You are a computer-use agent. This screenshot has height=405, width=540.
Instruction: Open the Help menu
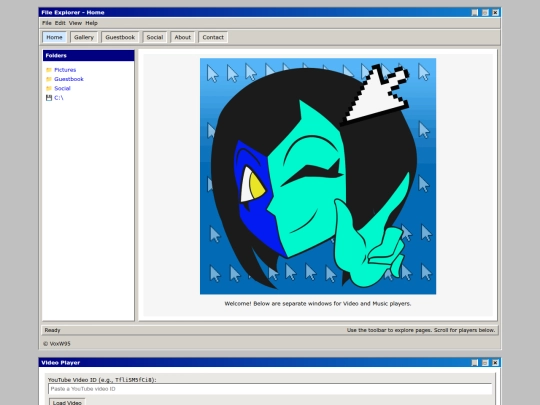click(92, 23)
